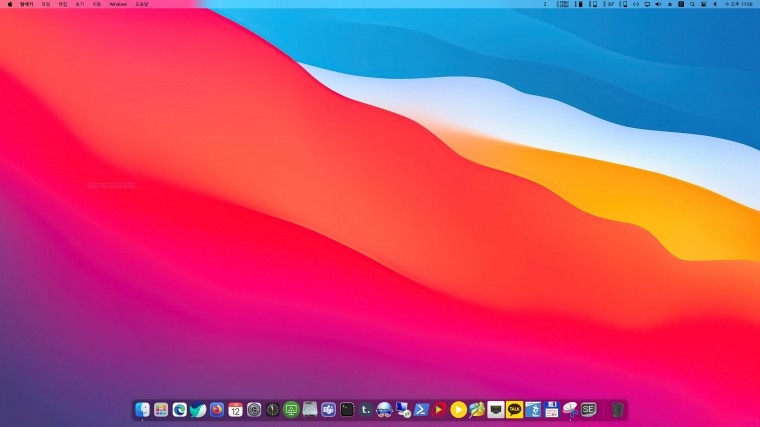Open the Hangul word processor dock icon
This screenshot has width=760, height=427.
[x=533, y=410]
